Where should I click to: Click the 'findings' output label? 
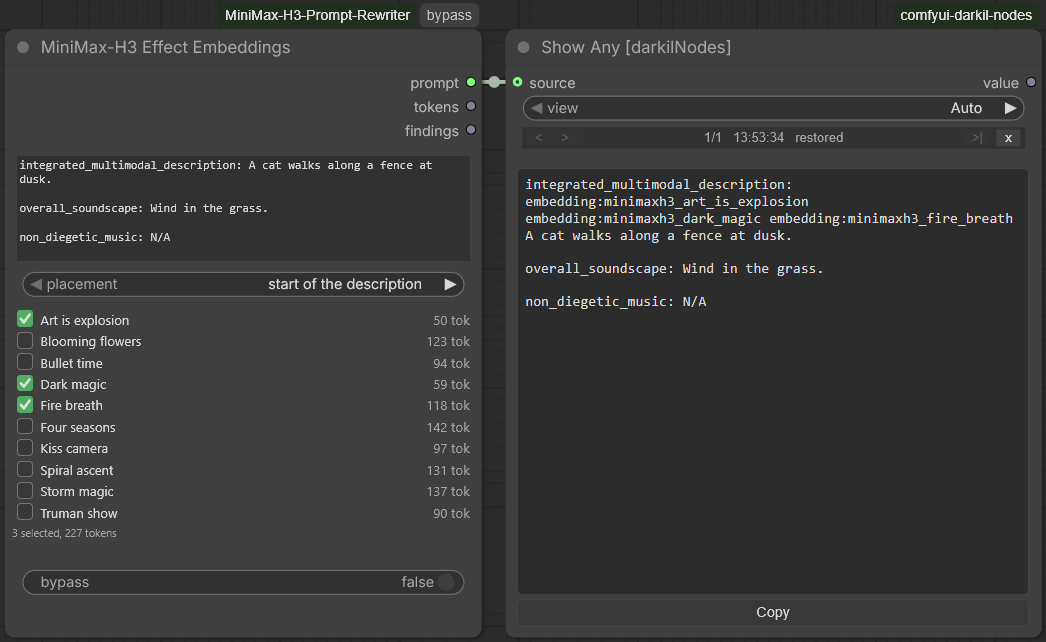[432, 131]
